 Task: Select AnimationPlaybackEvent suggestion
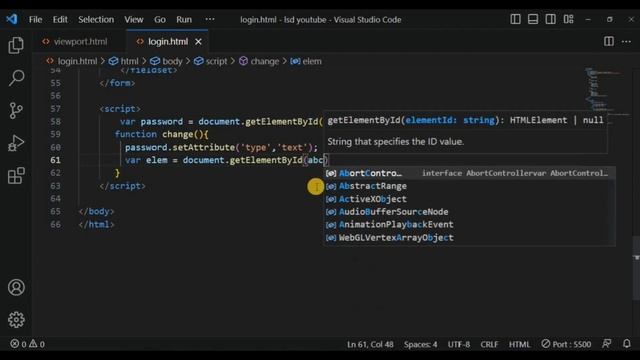click(x=469, y=224)
